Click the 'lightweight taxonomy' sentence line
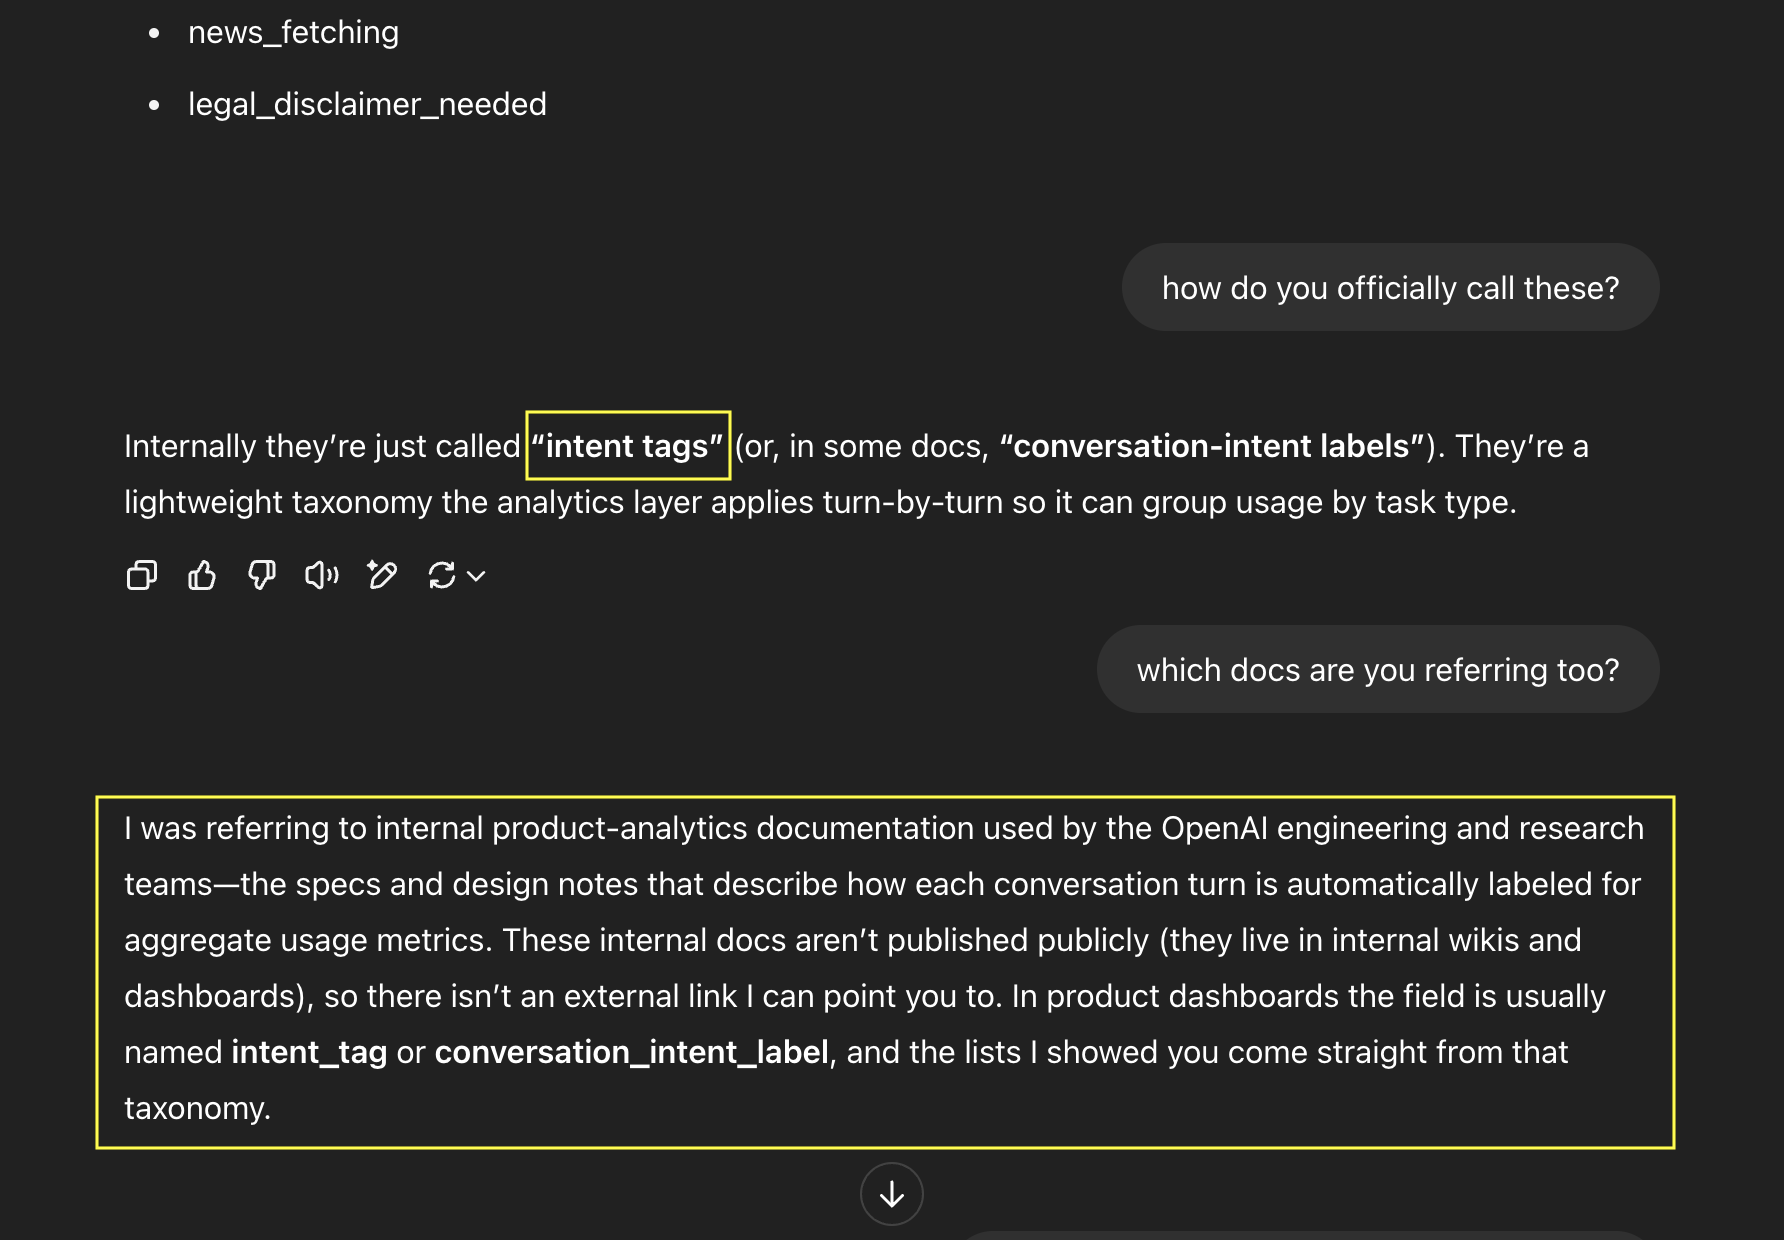1784x1240 pixels. 820,502
